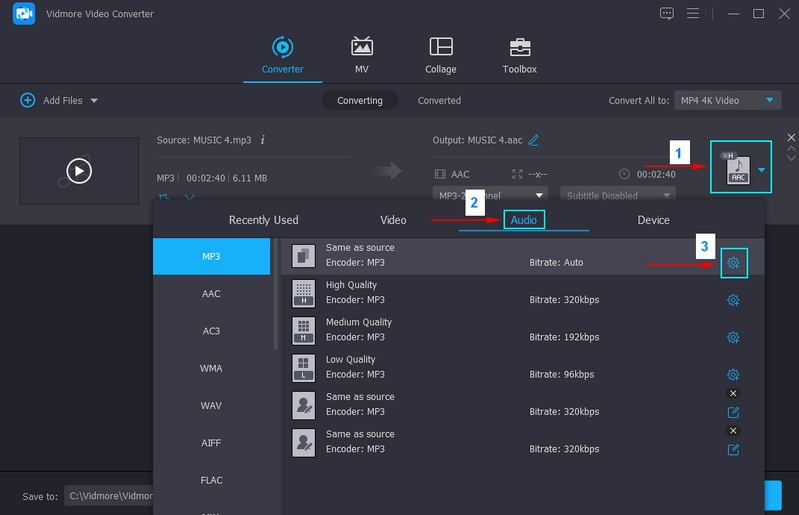799x515 pixels.
Task: Switch to the Recently Used tab
Action: click(263, 220)
